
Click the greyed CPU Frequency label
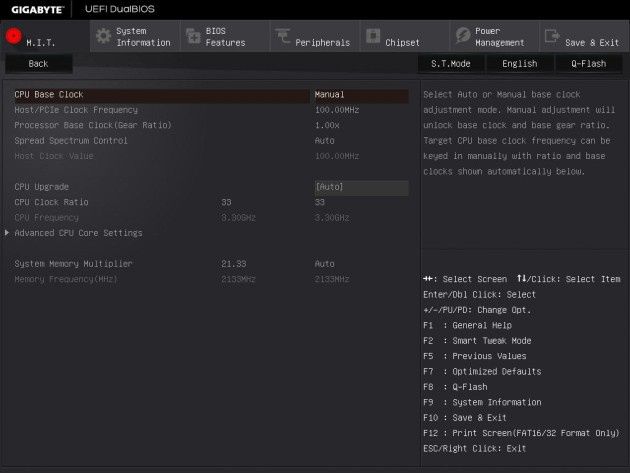point(46,218)
